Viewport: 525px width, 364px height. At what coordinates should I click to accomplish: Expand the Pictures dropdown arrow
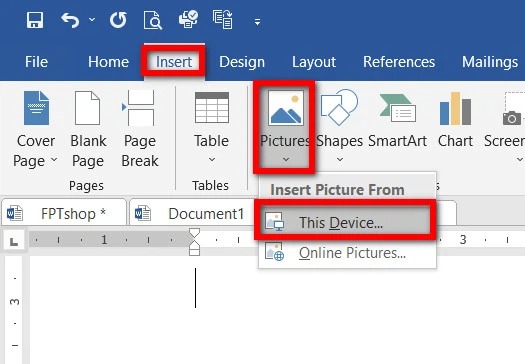286,160
